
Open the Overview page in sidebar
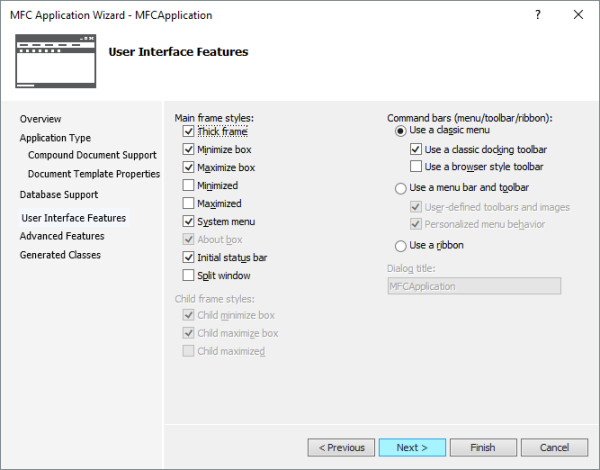point(41,119)
